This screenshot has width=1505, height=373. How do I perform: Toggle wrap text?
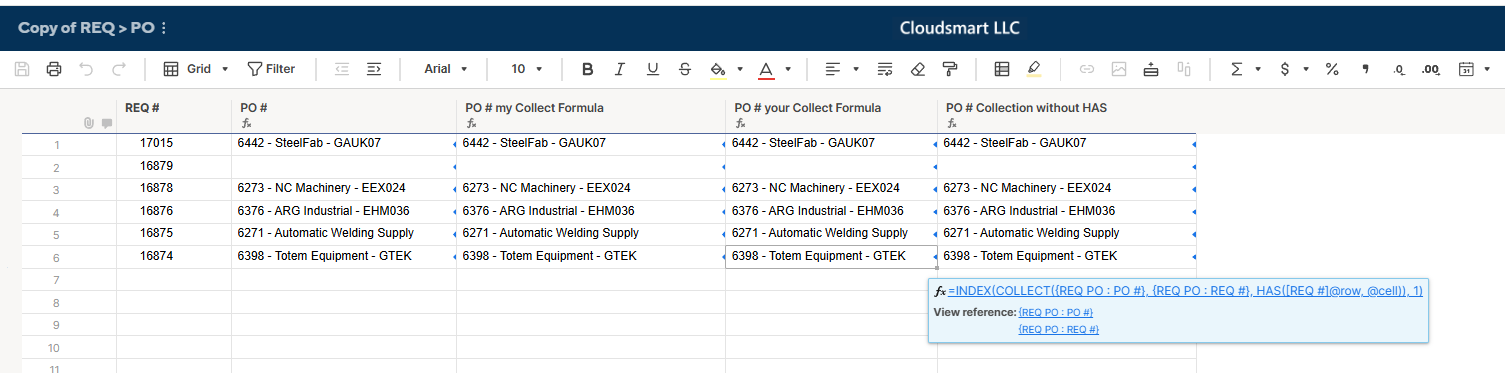[x=884, y=69]
